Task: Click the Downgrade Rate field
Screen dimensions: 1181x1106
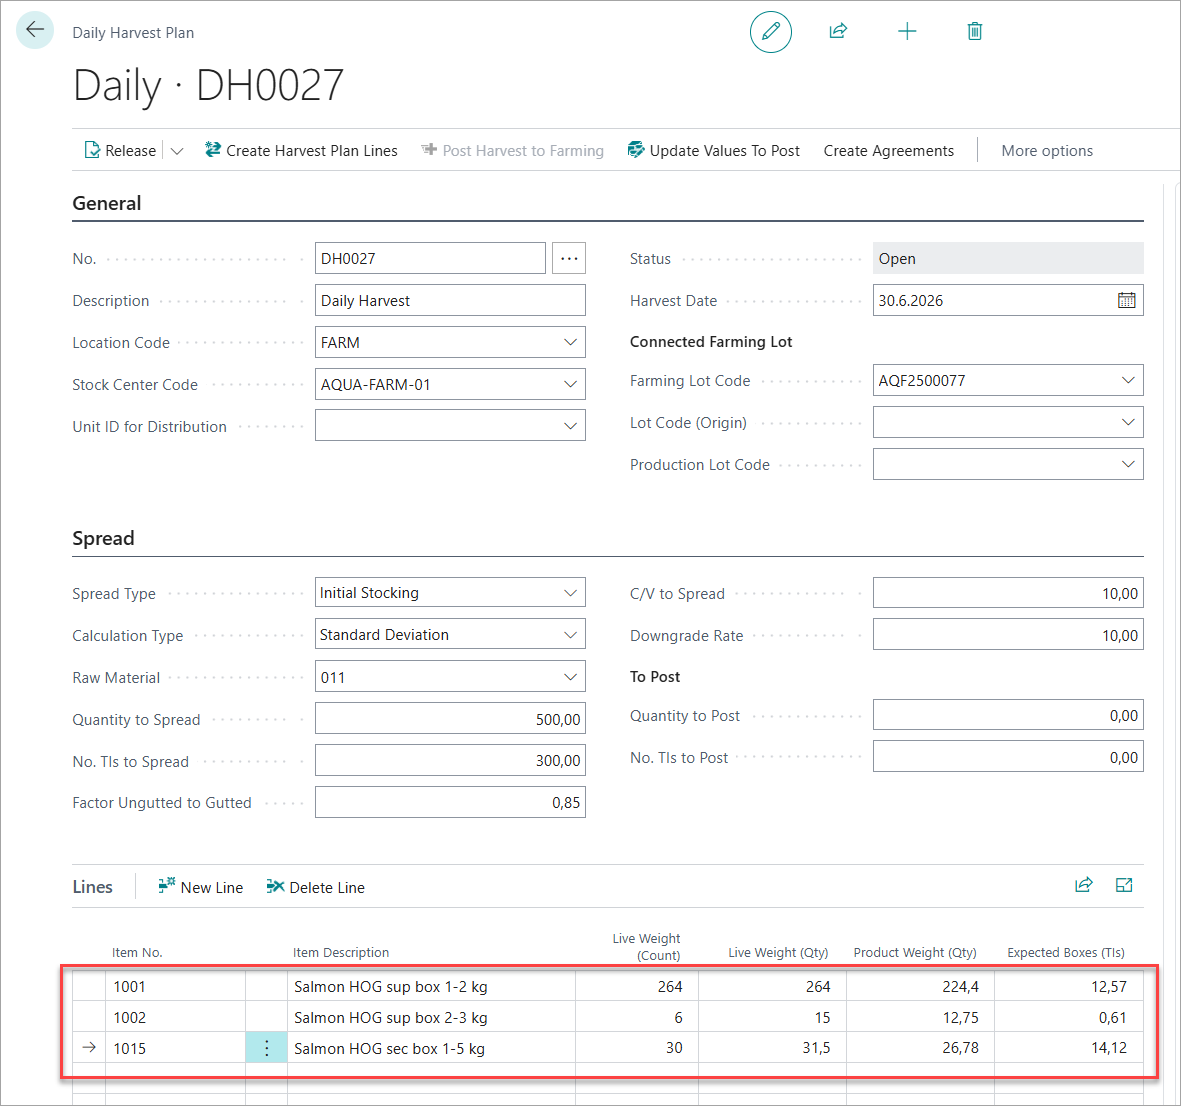Action: [1008, 635]
